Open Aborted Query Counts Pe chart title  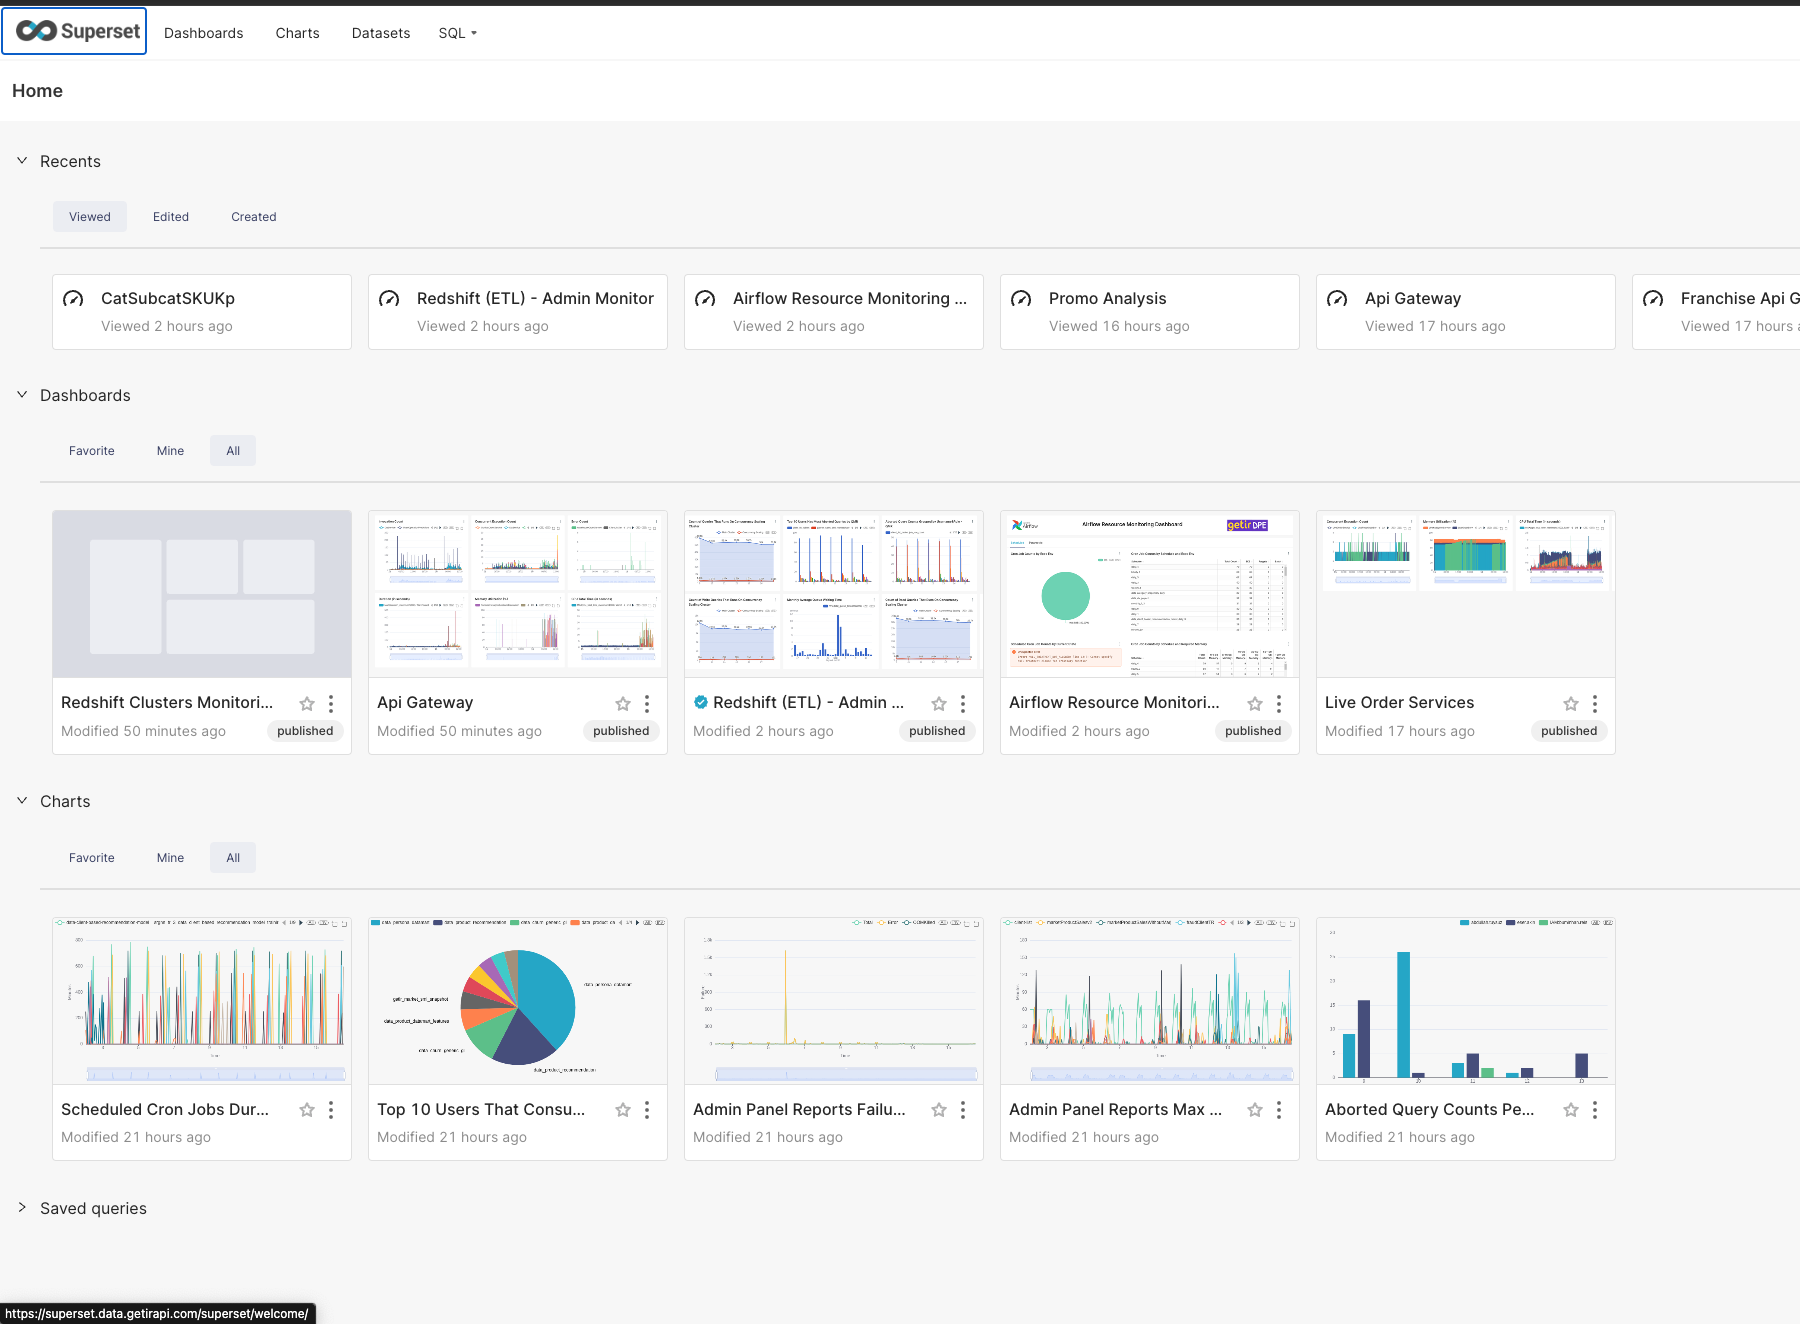pos(1430,1109)
